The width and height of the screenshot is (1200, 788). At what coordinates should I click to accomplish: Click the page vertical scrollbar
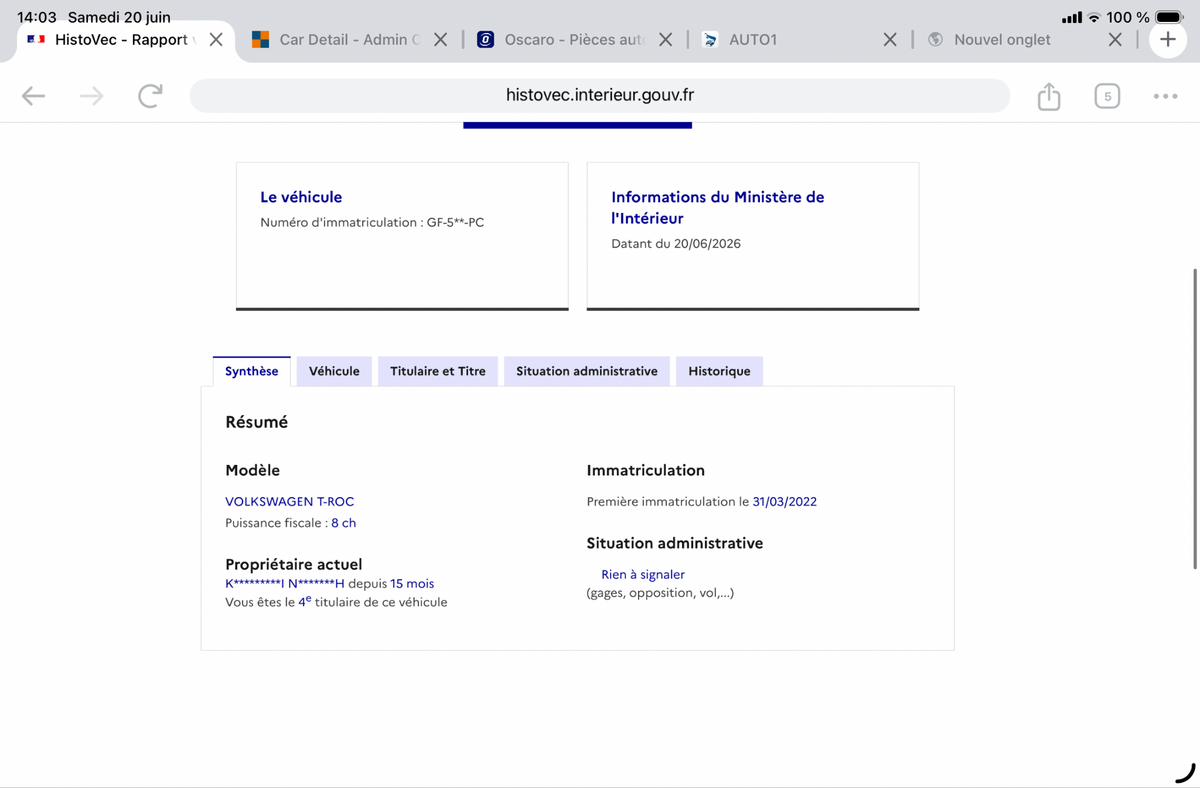[1195, 418]
